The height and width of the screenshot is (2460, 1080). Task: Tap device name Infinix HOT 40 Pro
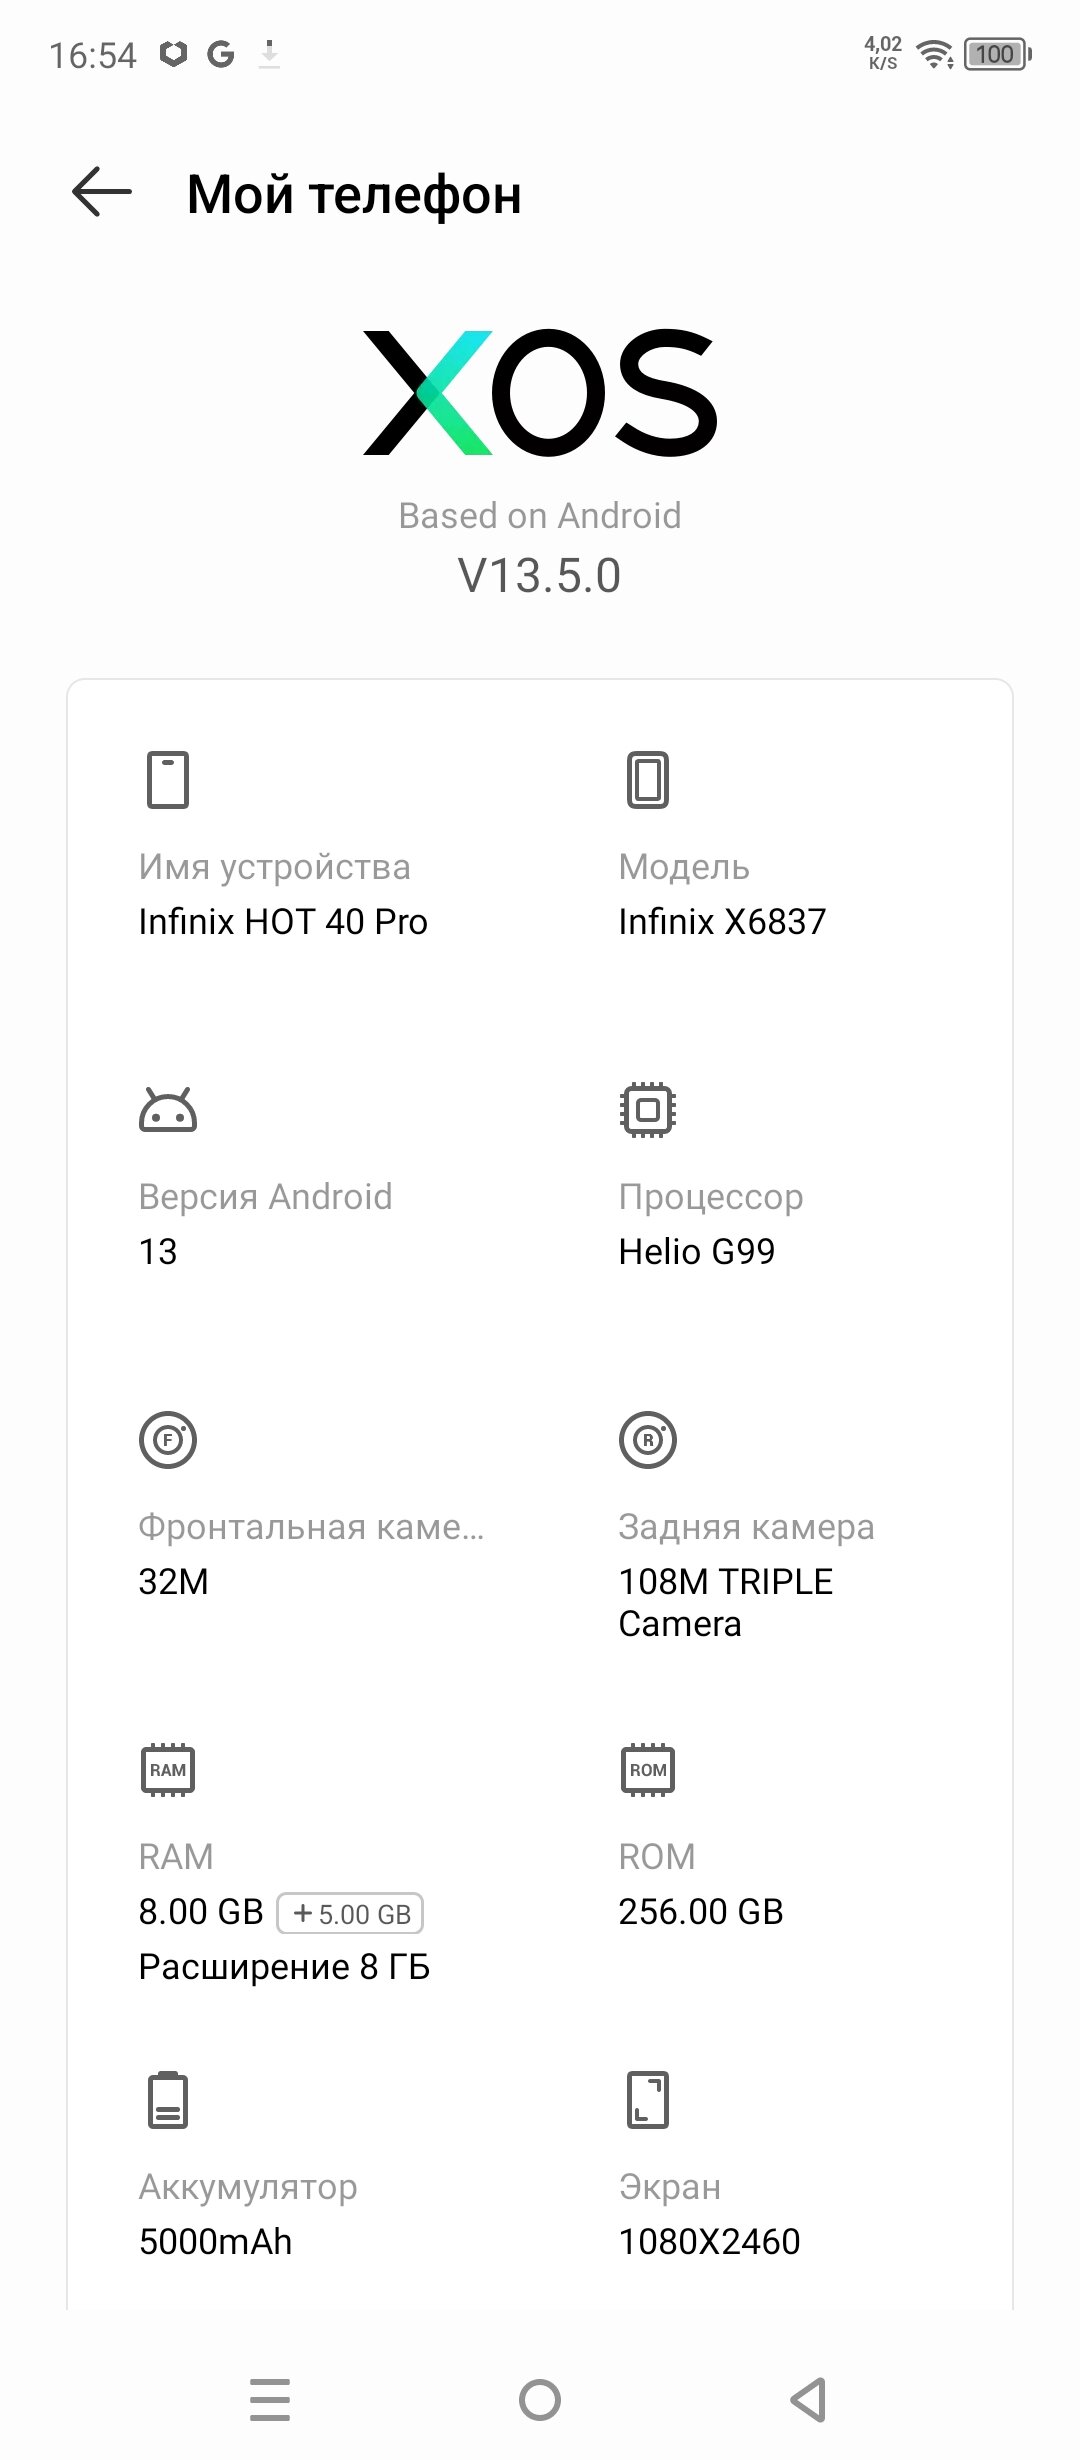[283, 922]
